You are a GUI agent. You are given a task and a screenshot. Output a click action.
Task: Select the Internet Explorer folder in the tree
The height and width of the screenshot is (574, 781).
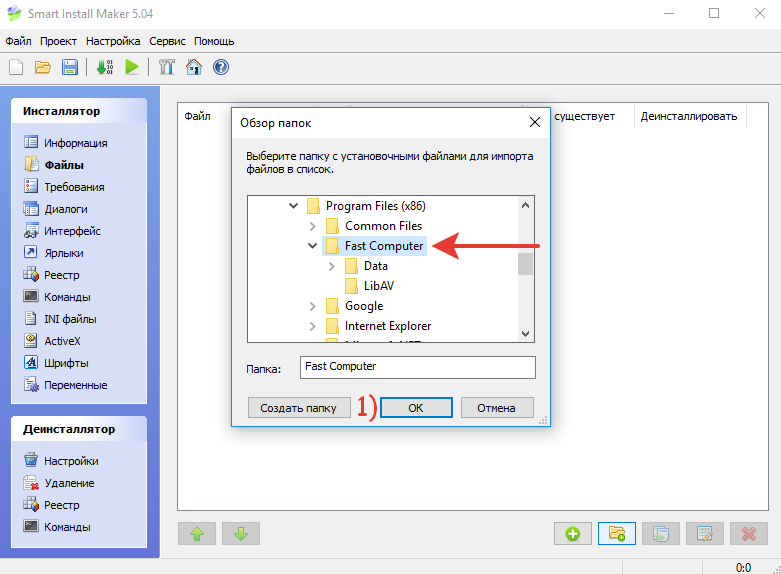pos(388,326)
